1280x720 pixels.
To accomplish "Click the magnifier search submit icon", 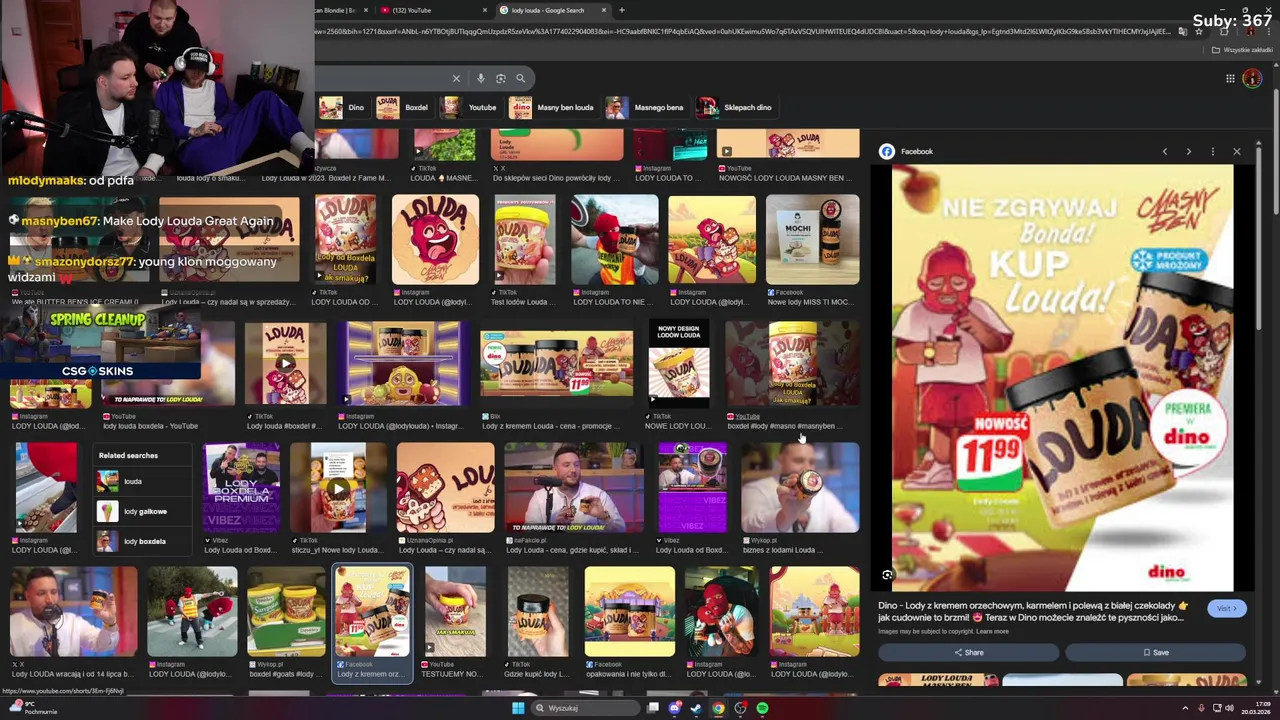I will pyautogui.click(x=520, y=78).
